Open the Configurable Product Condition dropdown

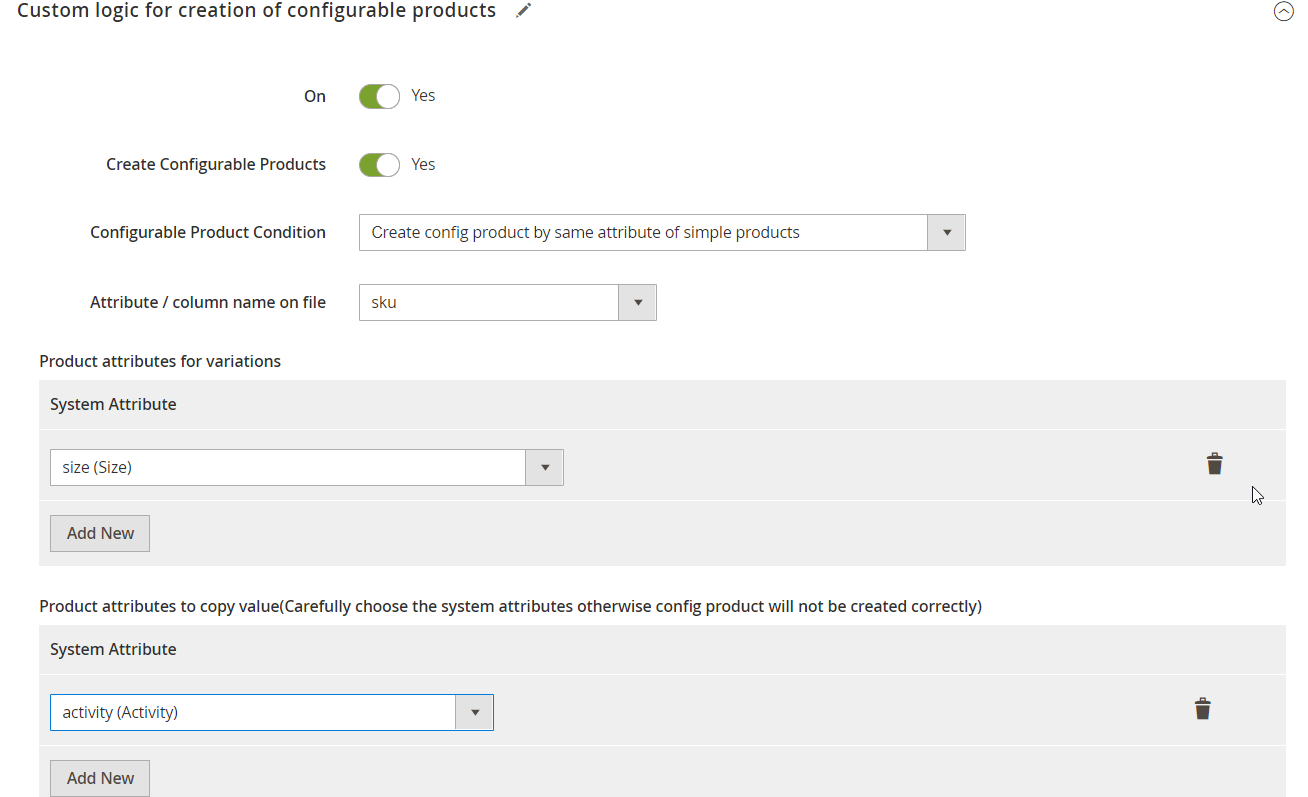coord(661,233)
